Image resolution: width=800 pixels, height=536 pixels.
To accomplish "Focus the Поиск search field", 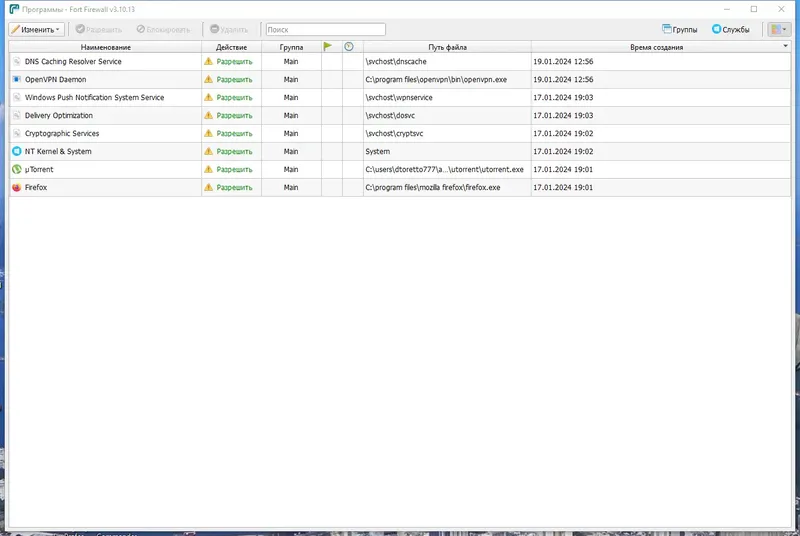I will [x=326, y=30].
